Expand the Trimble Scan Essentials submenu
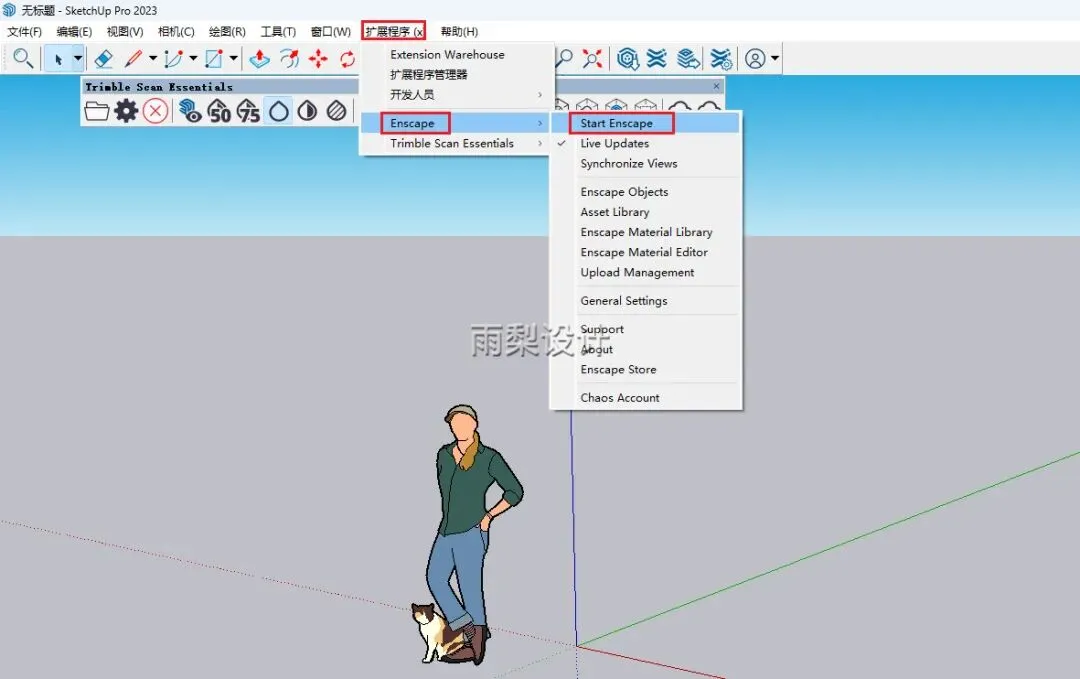The height and width of the screenshot is (679, 1080). (455, 143)
